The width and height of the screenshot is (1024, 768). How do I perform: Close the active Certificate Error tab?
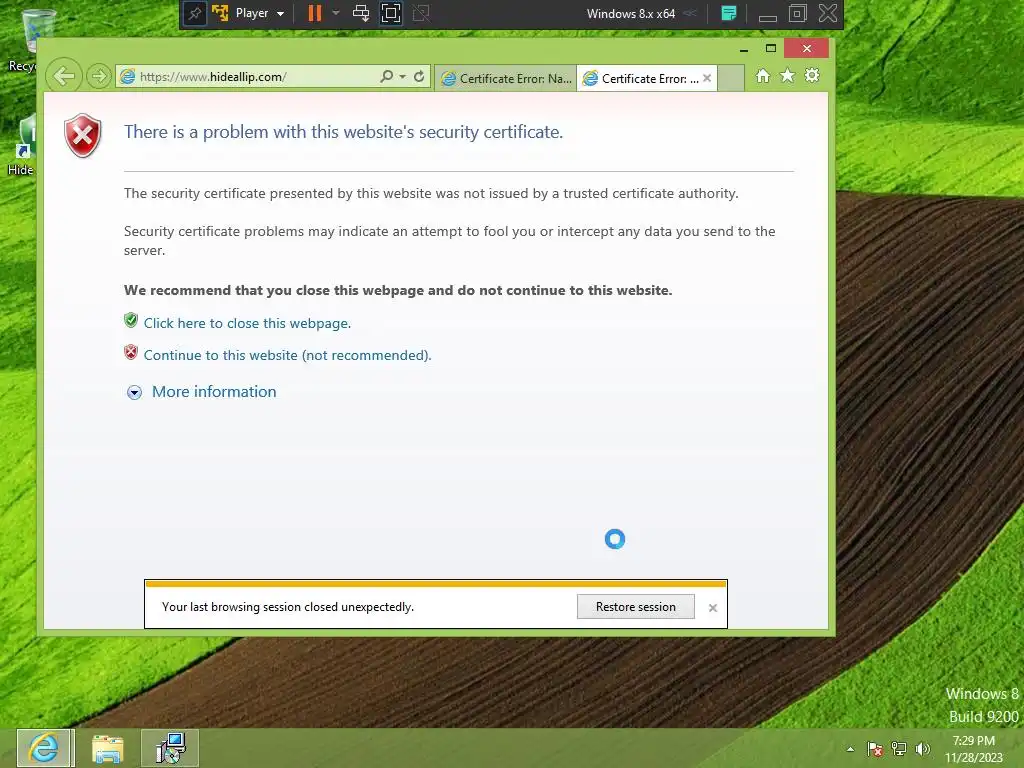pyautogui.click(x=707, y=78)
